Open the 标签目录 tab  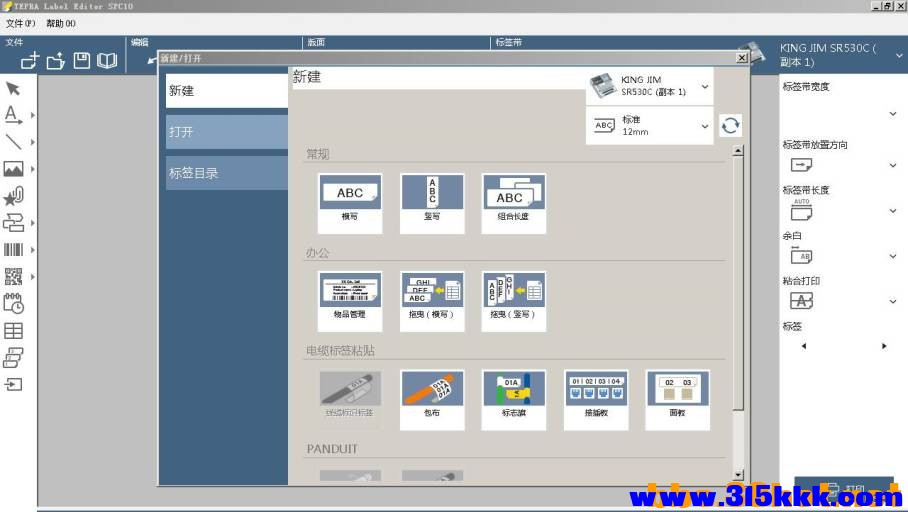coord(227,173)
